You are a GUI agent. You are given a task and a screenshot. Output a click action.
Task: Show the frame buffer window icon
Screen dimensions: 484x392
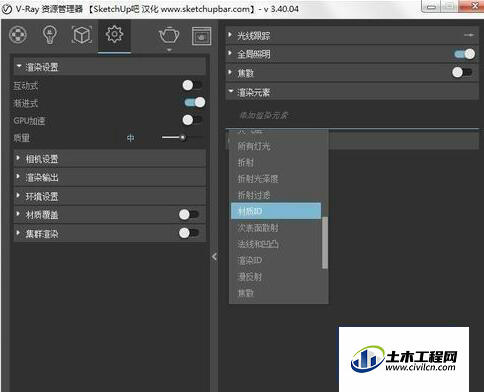click(x=201, y=36)
